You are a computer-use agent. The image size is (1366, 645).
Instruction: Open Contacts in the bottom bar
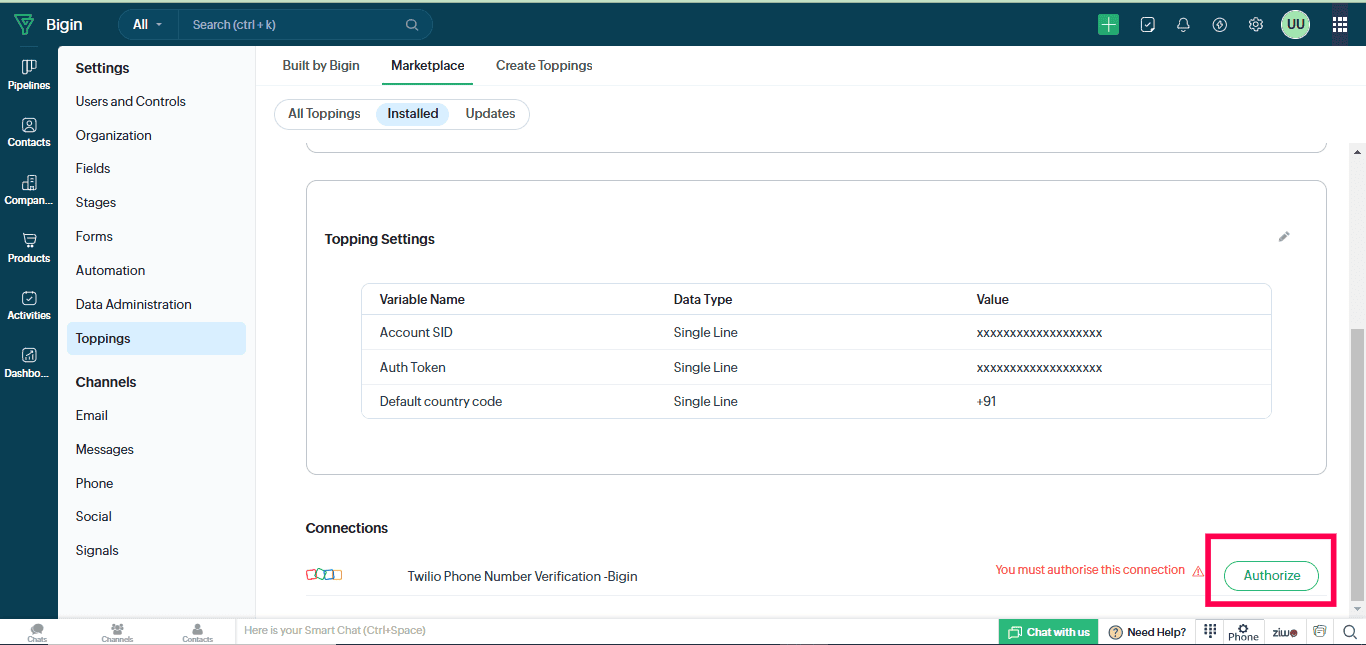tap(197, 632)
